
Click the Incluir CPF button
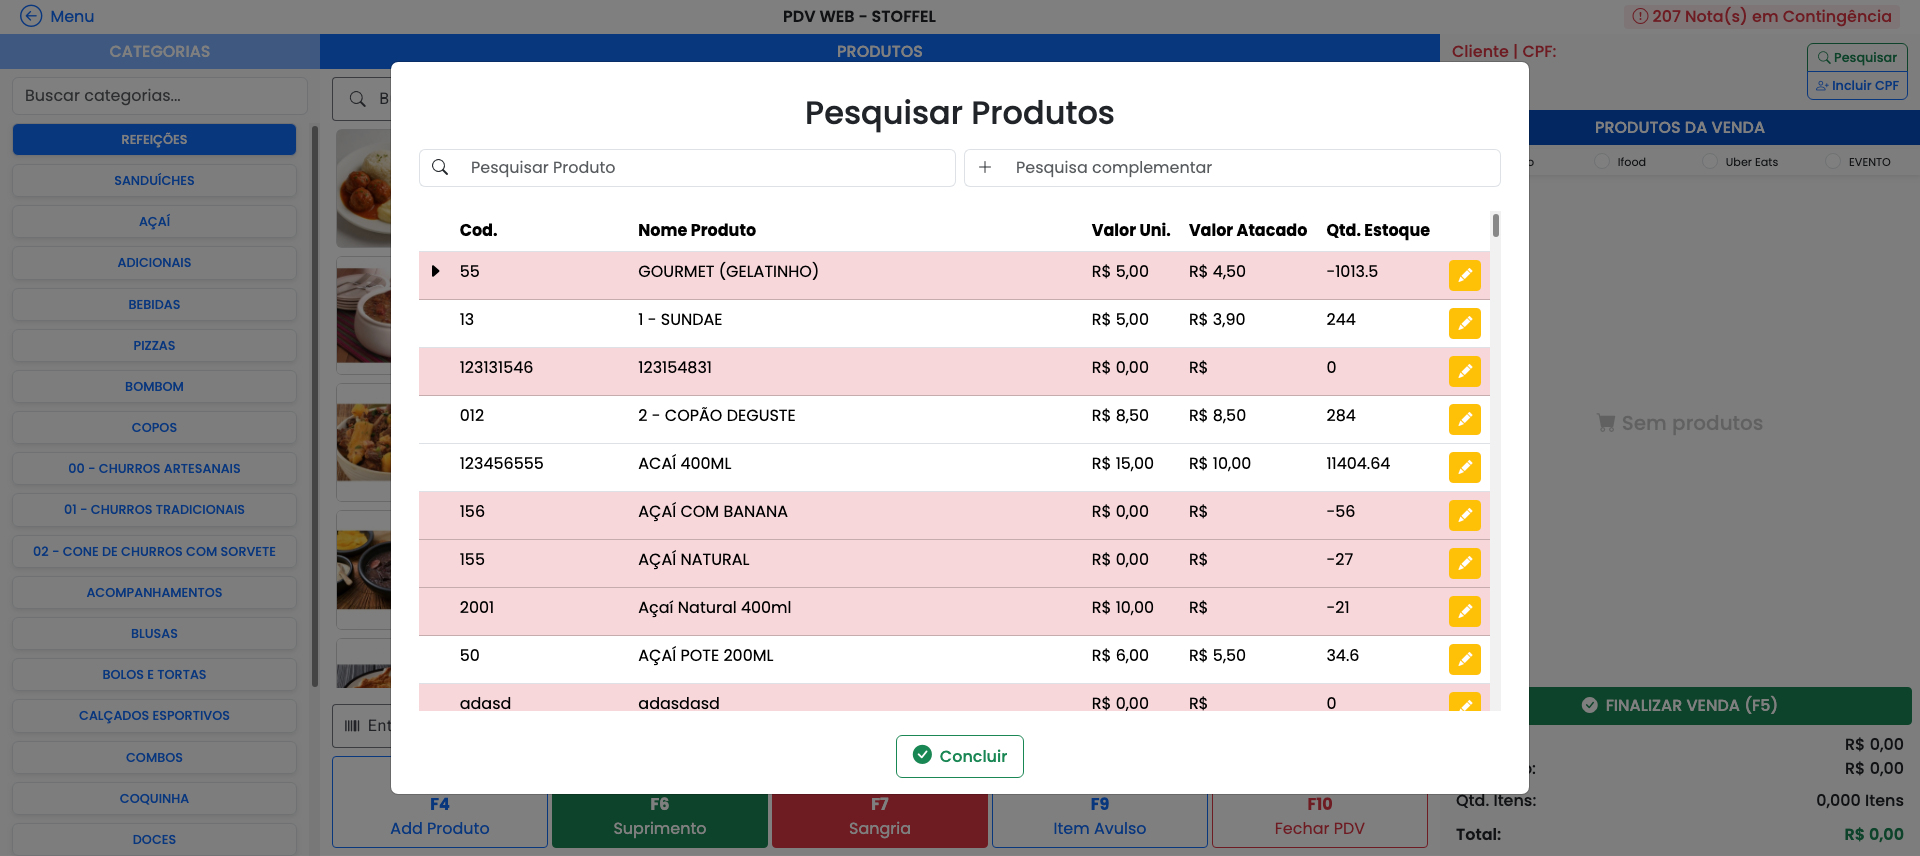pyautogui.click(x=1857, y=85)
